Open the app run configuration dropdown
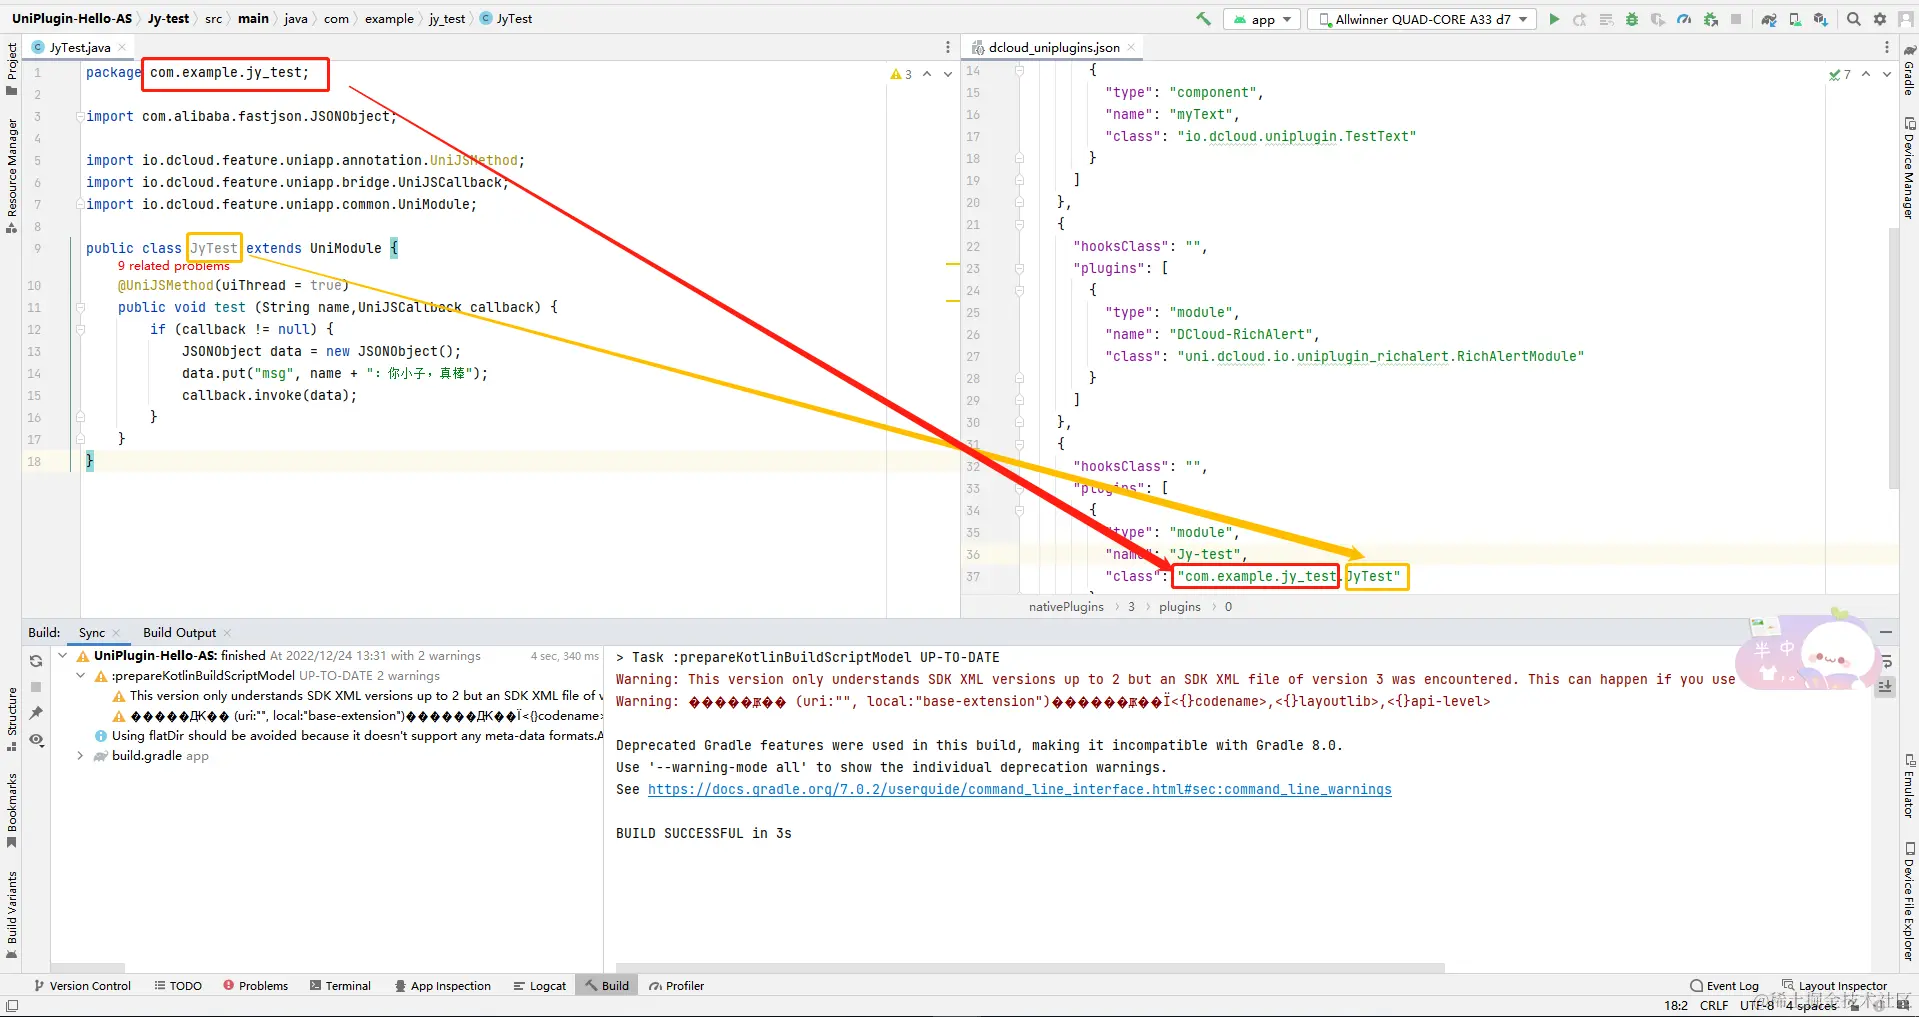Image resolution: width=1919 pixels, height=1017 pixels. 1261,19
